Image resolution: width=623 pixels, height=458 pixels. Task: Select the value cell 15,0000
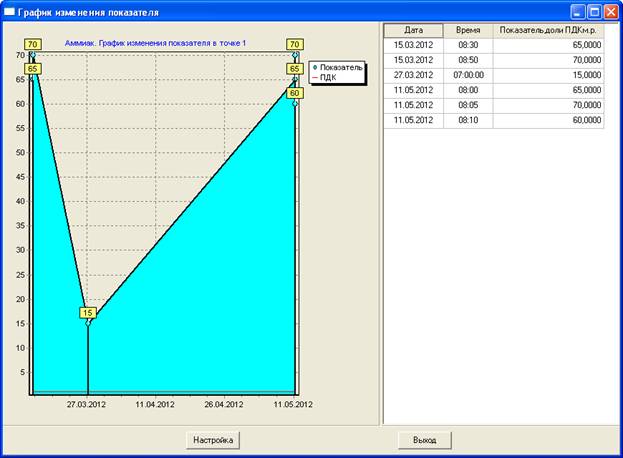pyautogui.click(x=549, y=75)
